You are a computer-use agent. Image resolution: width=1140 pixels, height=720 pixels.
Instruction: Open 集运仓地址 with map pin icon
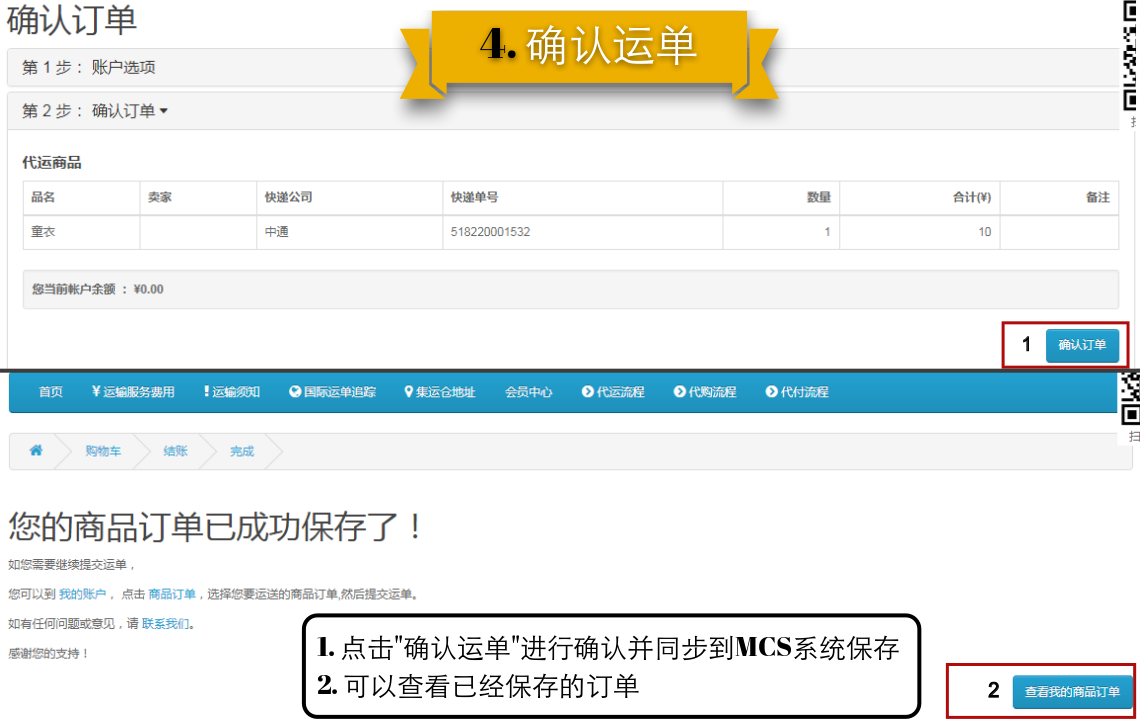439,392
